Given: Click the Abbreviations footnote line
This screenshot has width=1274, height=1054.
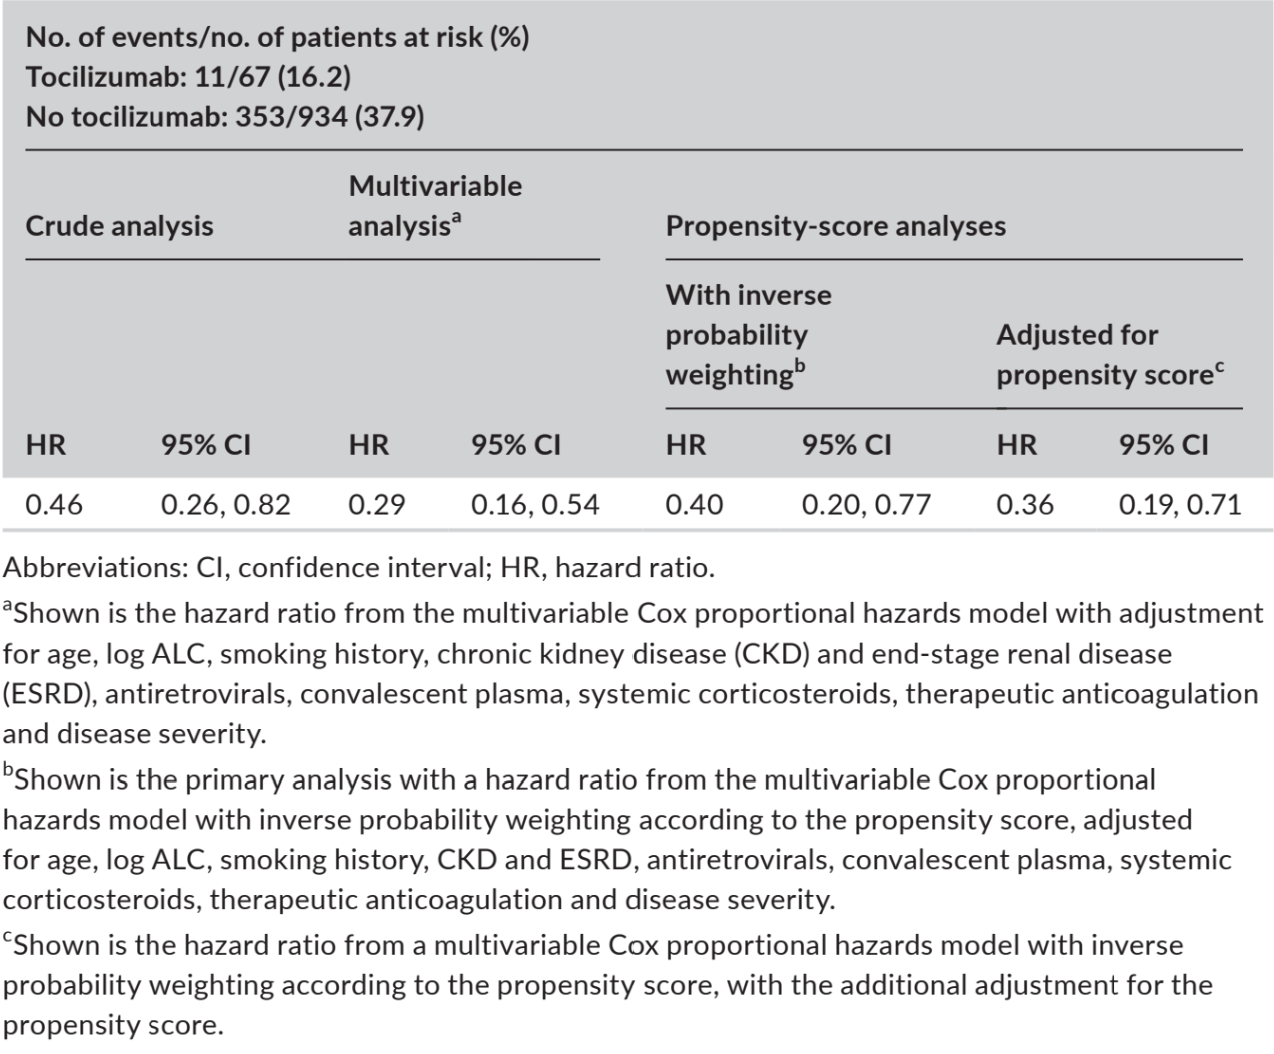Looking at the screenshot, I should coord(359,568).
